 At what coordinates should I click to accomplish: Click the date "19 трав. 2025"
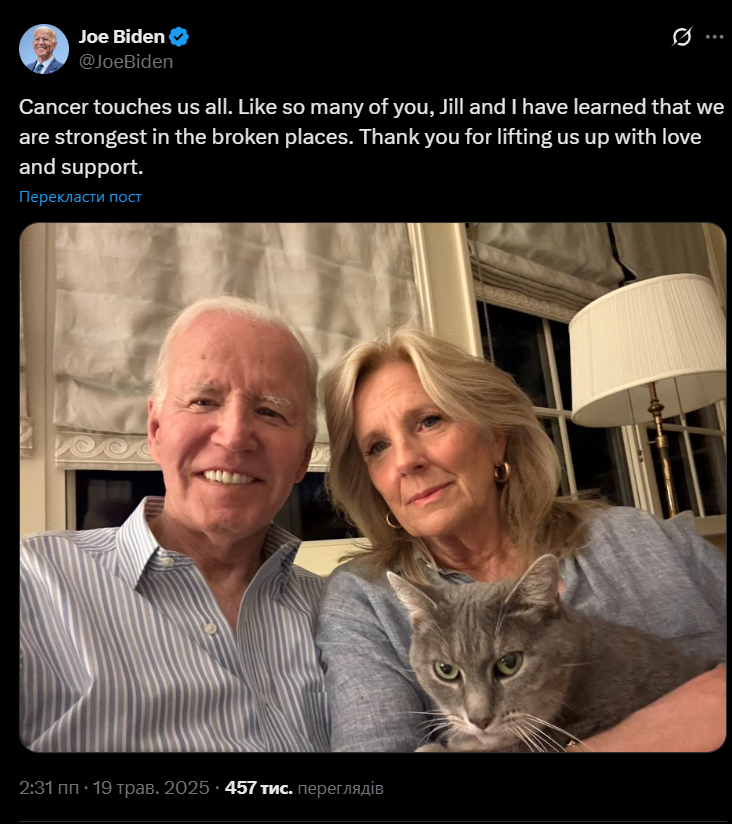click(151, 788)
